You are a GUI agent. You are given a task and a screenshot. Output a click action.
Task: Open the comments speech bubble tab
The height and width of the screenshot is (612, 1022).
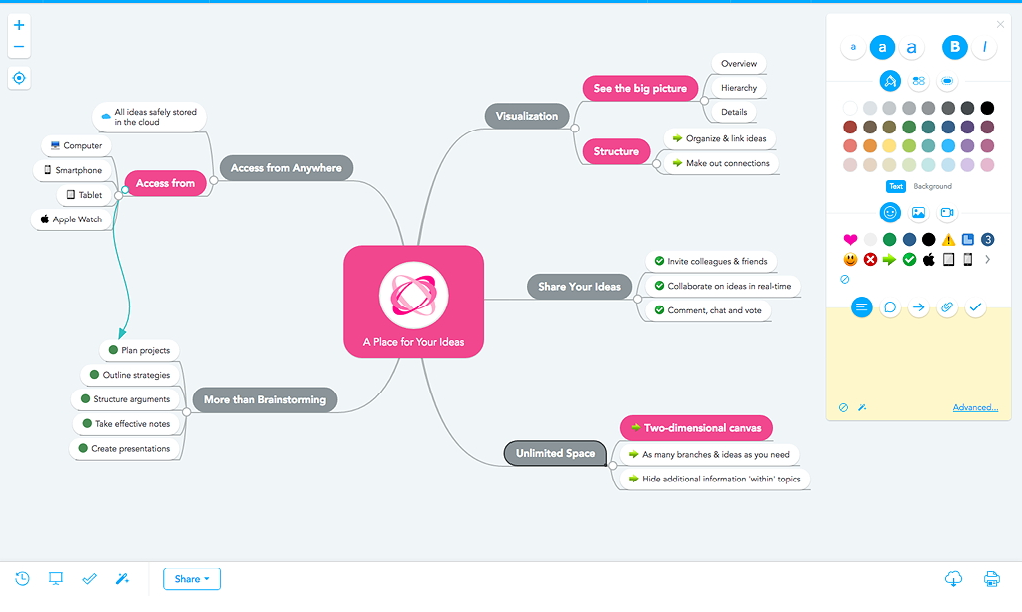pyautogui.click(x=890, y=307)
